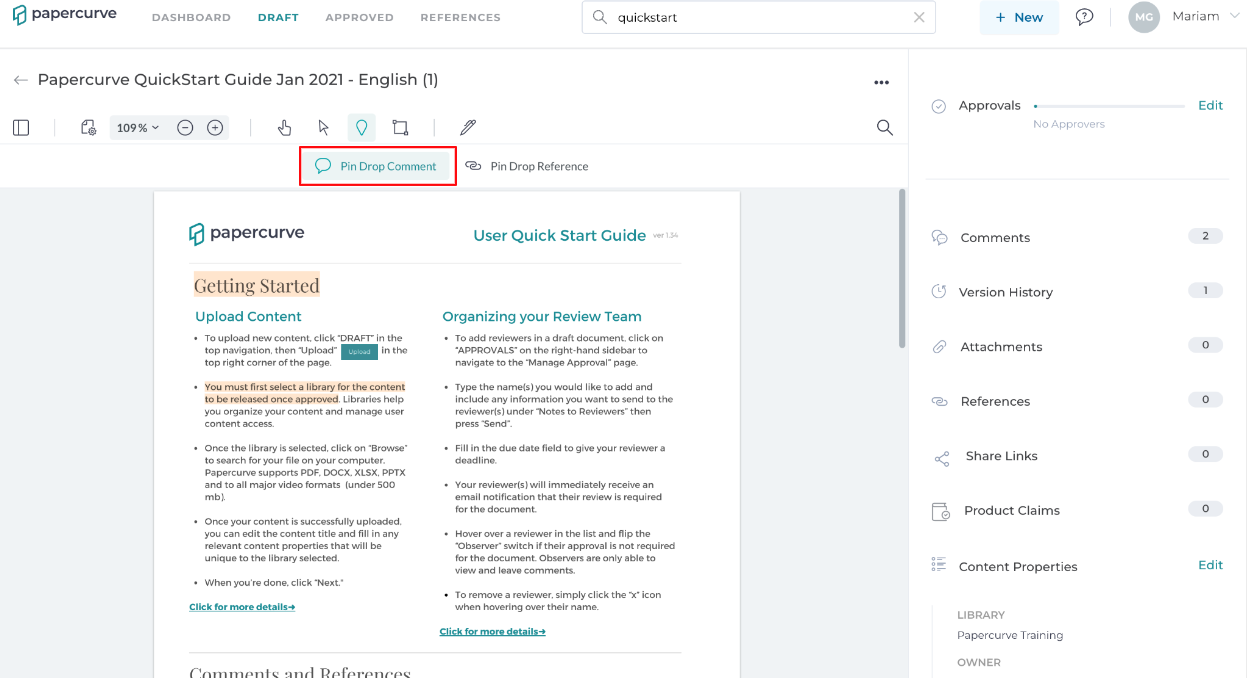Viewport: 1247px width, 679px height.
Task: Click the document title text
Action: coord(238,80)
